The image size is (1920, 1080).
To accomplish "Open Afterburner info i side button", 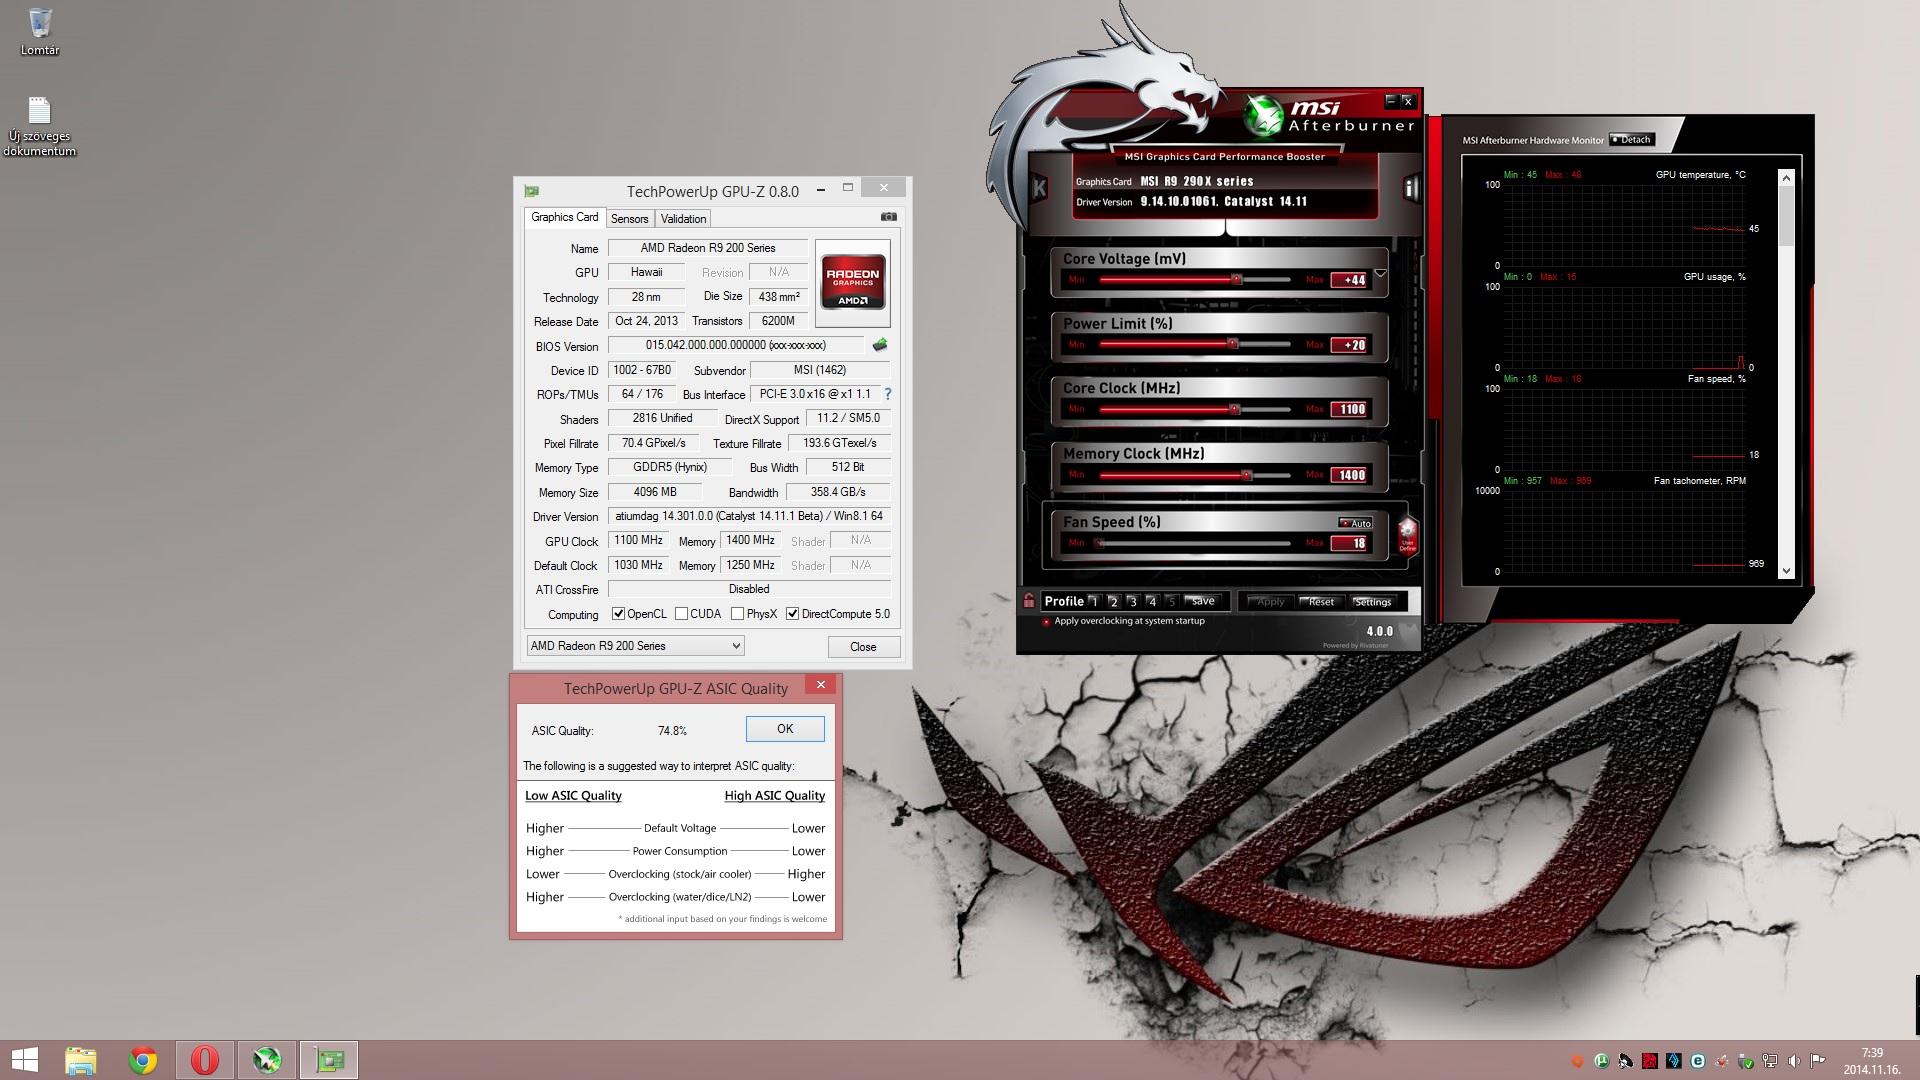I will click(1410, 188).
